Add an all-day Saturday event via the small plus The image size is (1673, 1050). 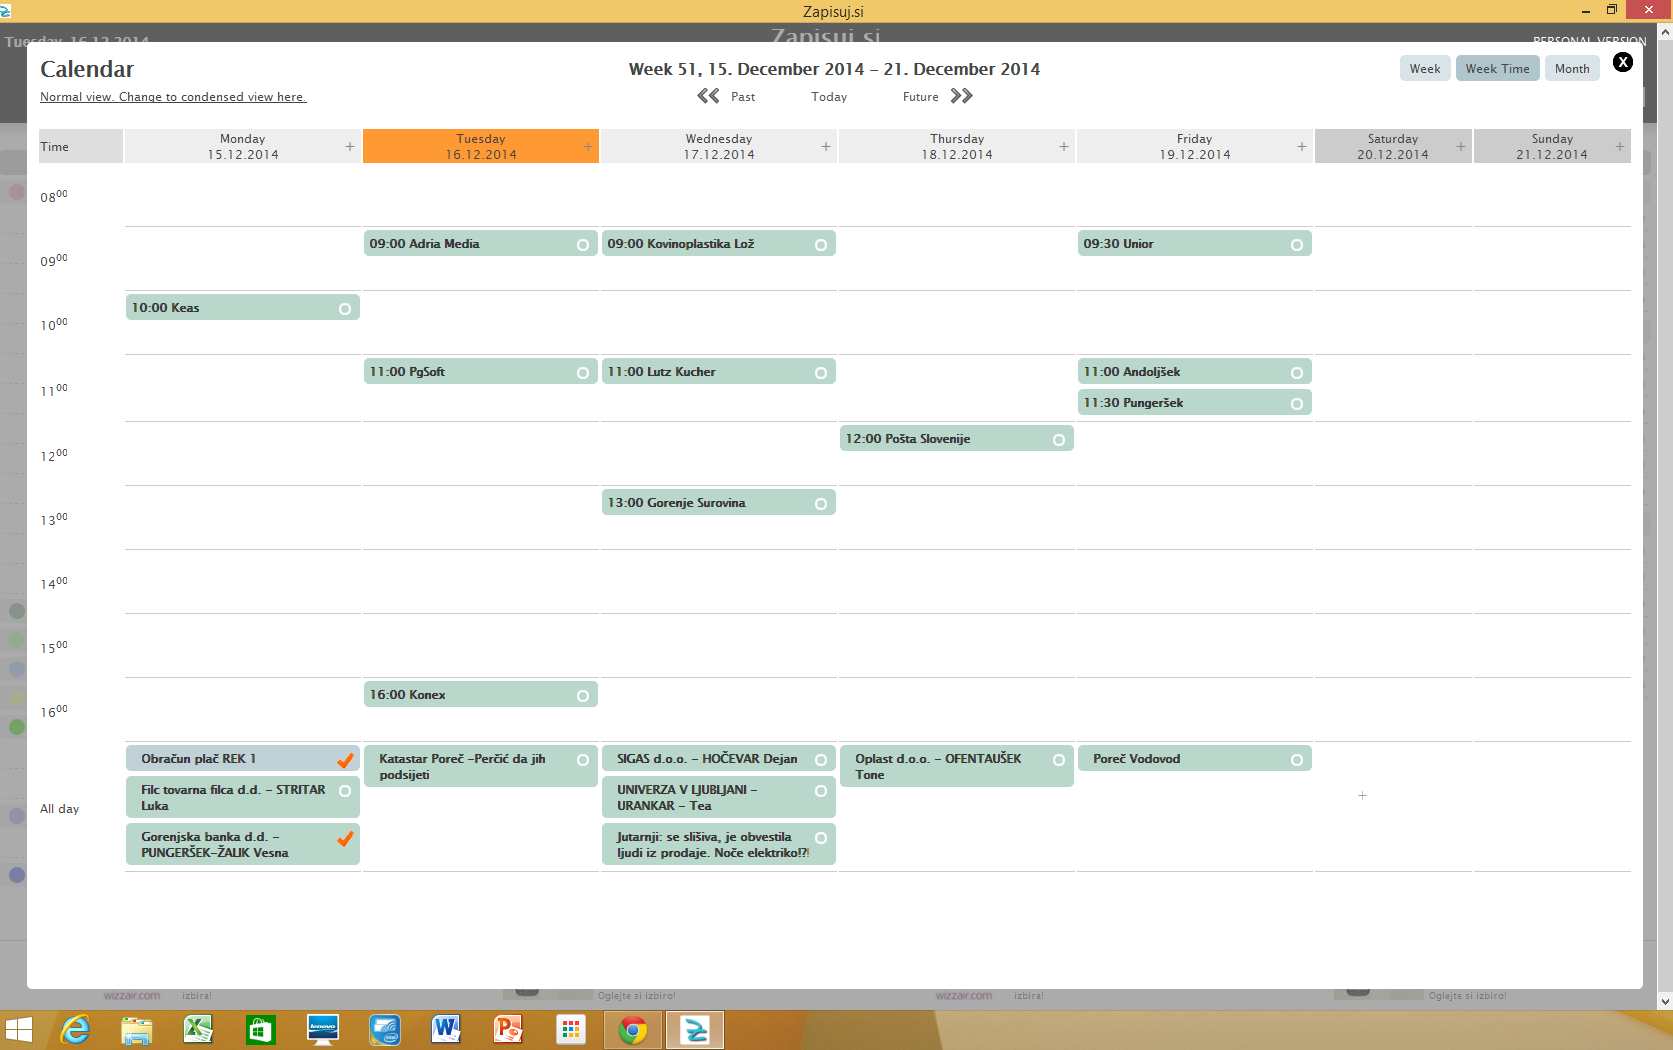pos(1362,796)
